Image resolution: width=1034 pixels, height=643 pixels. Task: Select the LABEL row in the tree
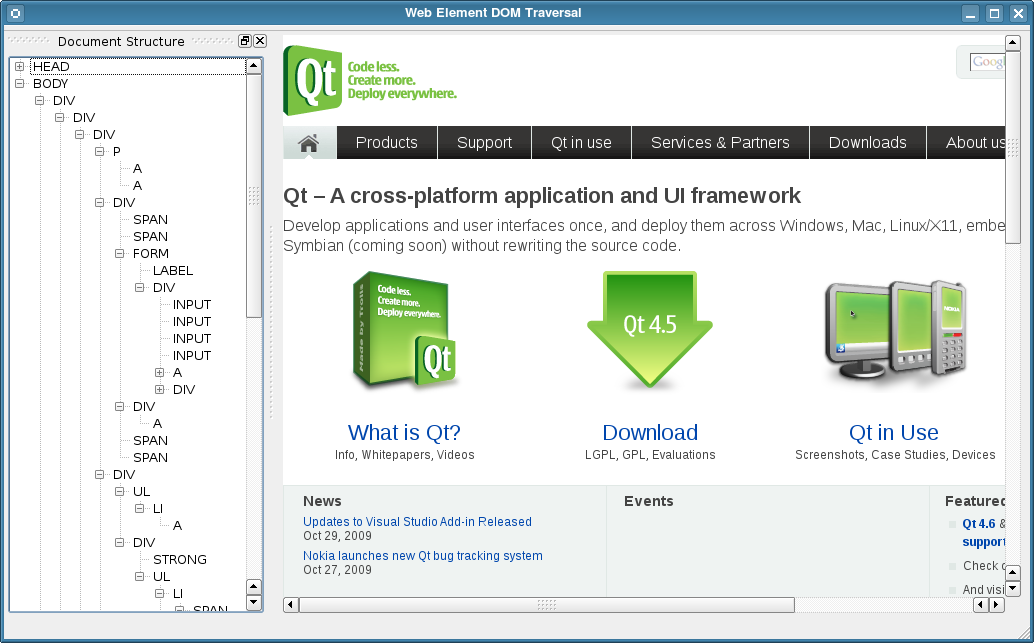tap(173, 270)
